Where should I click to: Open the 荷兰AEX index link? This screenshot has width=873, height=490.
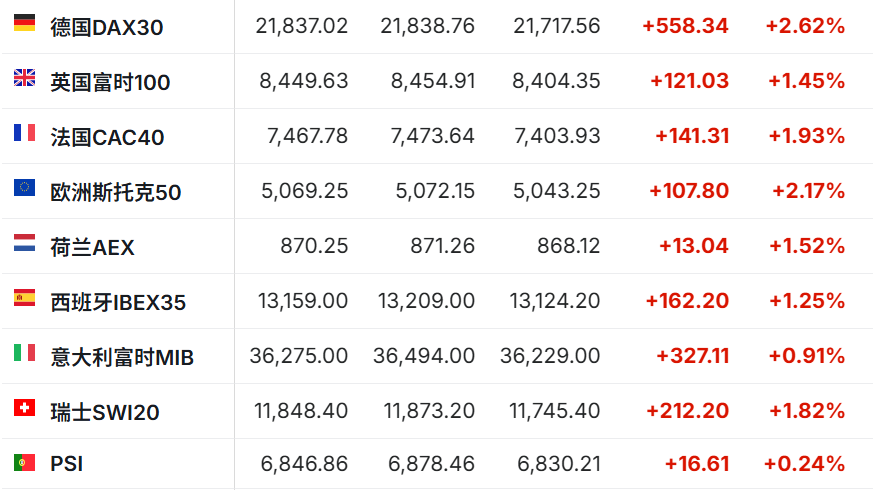[92, 247]
